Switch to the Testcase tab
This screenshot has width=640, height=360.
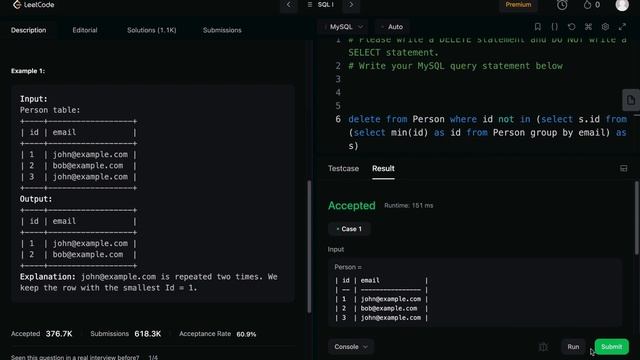[343, 169]
